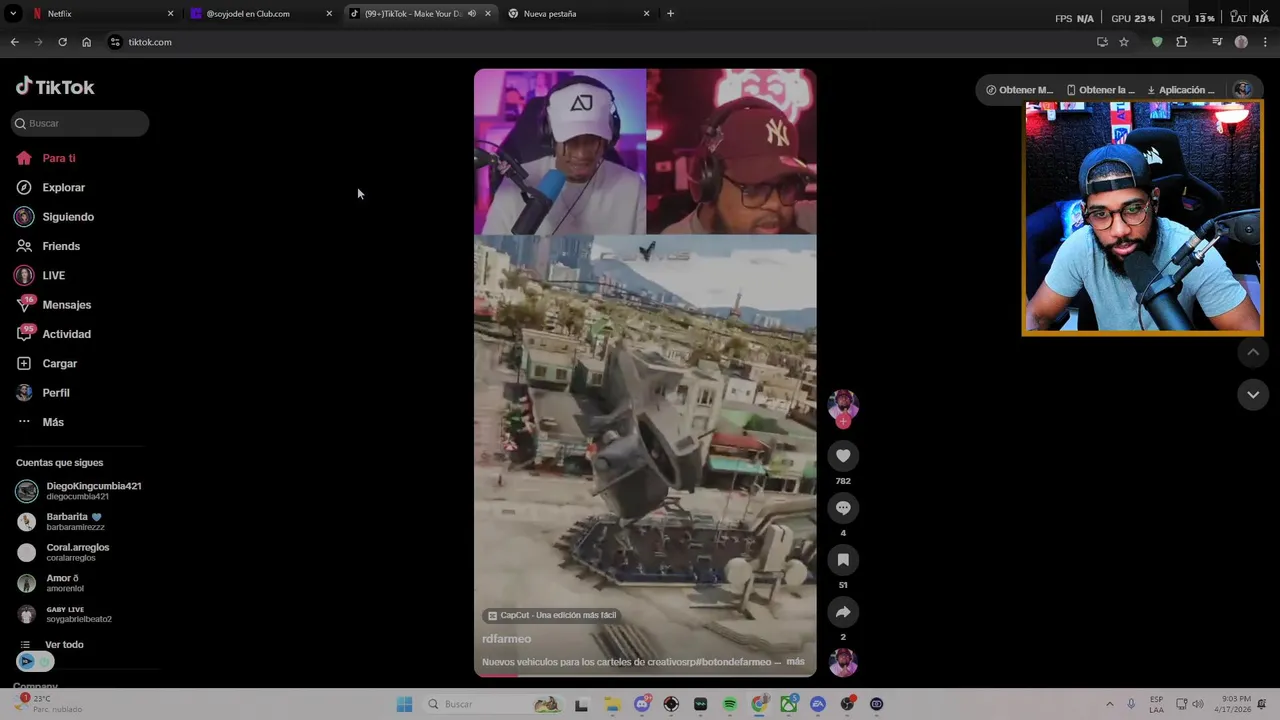Open Windows Start menu
Screen dimensions: 1280x720
point(404,704)
